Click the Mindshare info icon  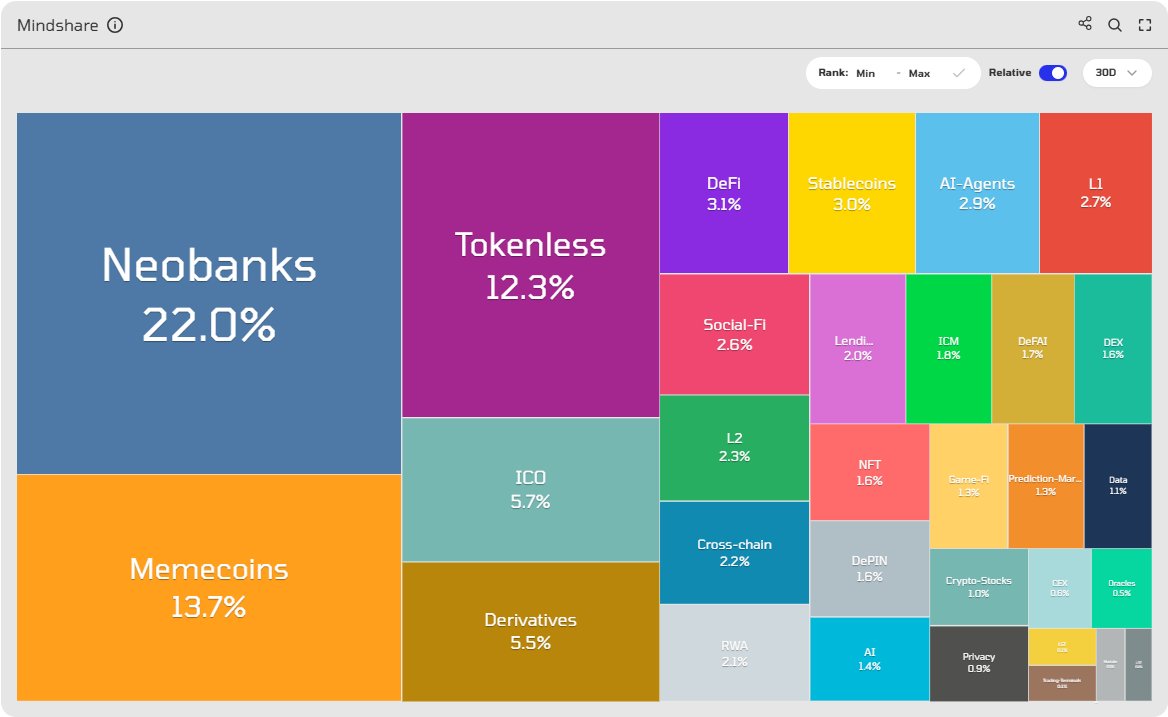(x=115, y=25)
